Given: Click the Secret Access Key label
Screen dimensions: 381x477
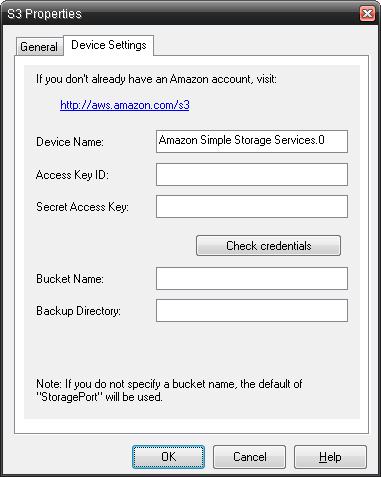Looking at the screenshot, I should pyautogui.click(x=82, y=207).
